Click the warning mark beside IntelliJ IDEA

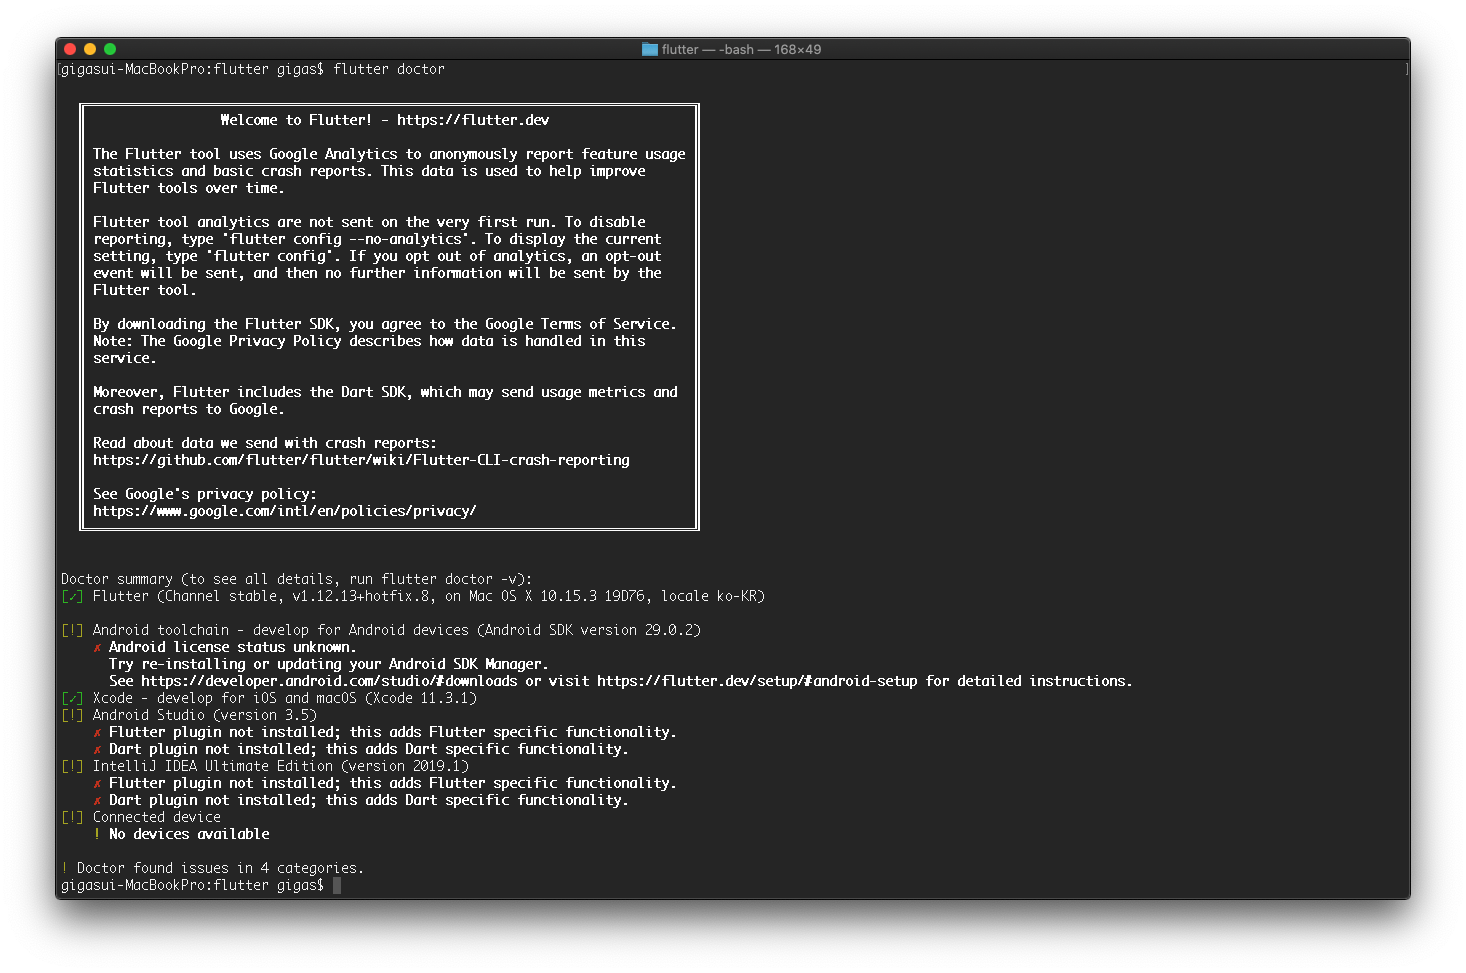(72, 767)
